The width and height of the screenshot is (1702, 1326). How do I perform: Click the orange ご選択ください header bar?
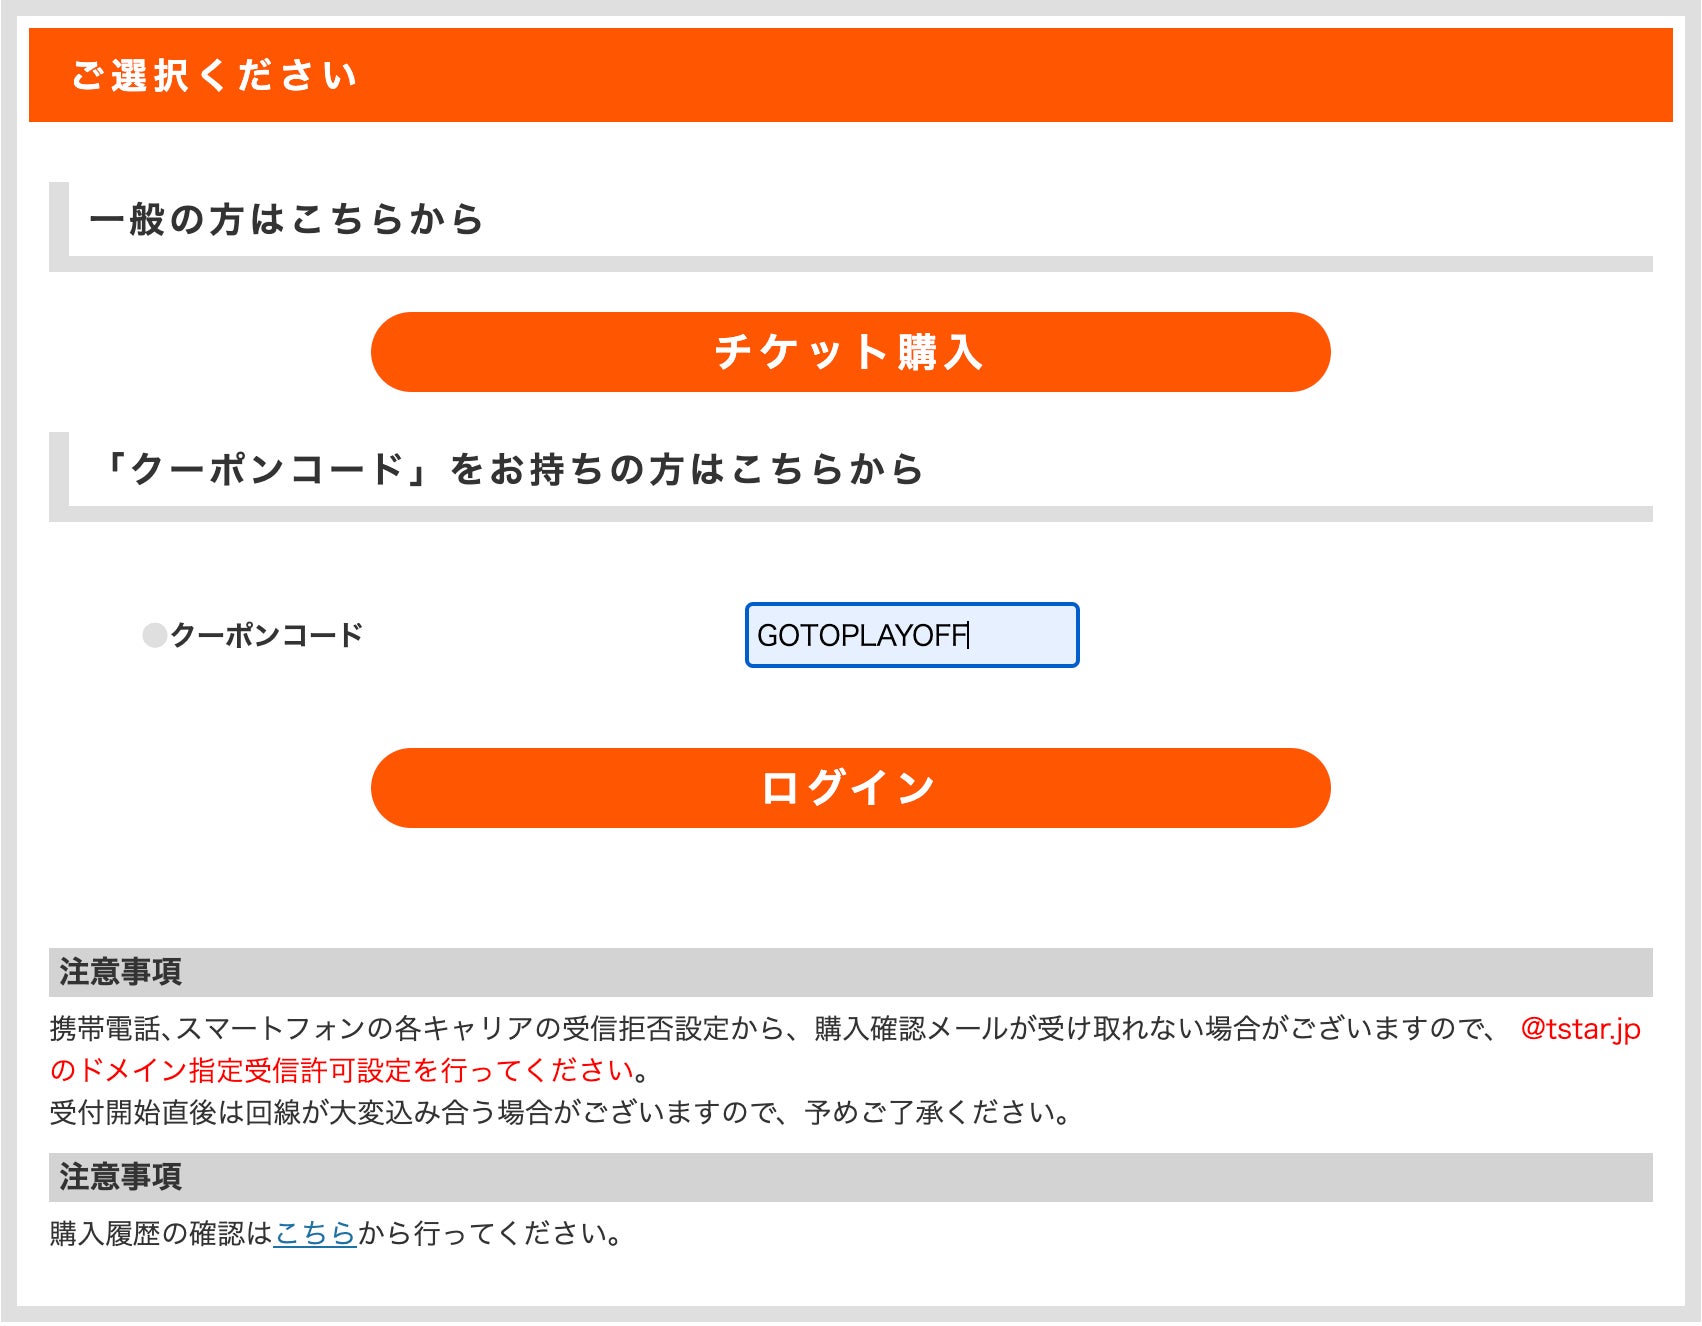click(x=850, y=75)
